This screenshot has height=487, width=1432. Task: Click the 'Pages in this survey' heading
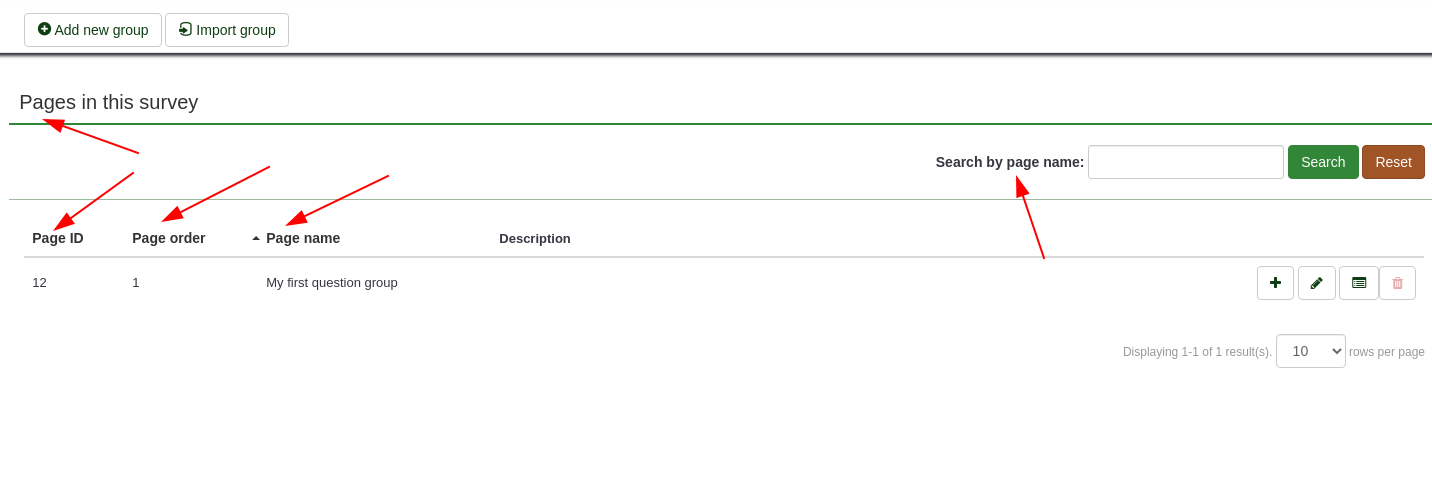click(x=109, y=102)
